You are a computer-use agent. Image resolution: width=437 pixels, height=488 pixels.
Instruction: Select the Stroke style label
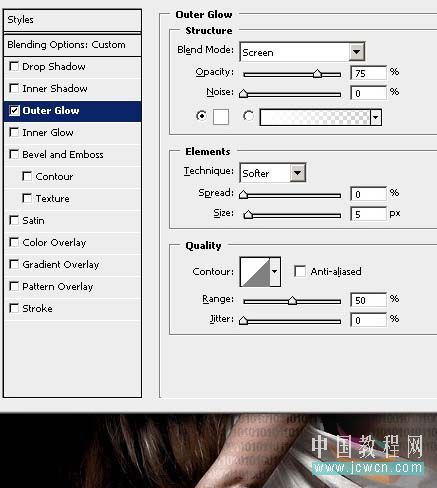[x=37, y=308]
